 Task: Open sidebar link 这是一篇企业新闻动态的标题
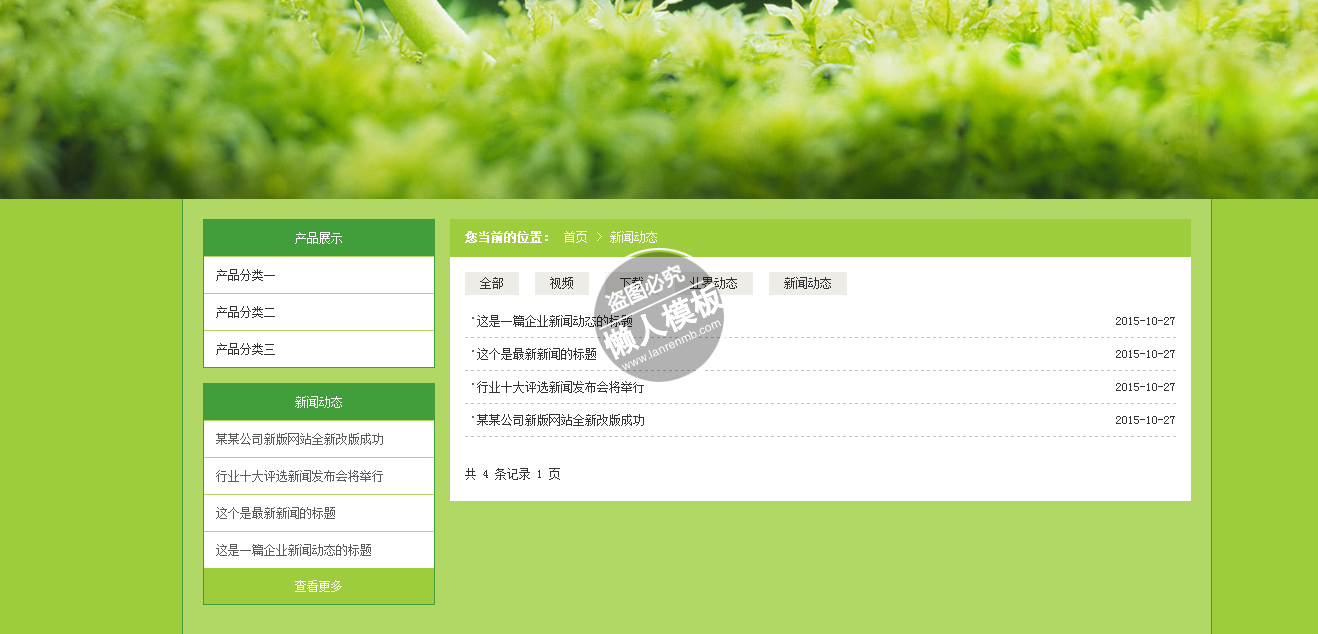293,550
